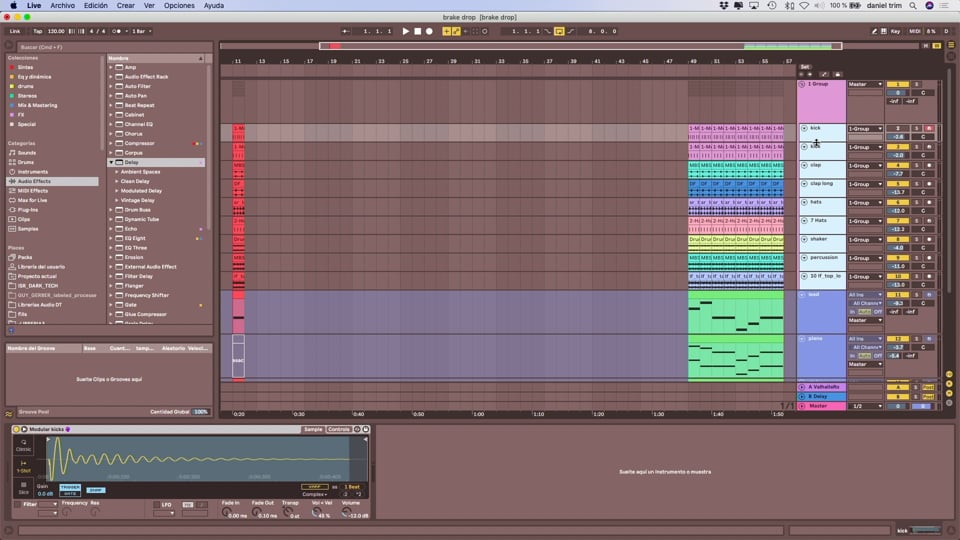This screenshot has width=960, height=540.
Task: Adjust the Simpler Transp knob
Action: (x=287, y=512)
